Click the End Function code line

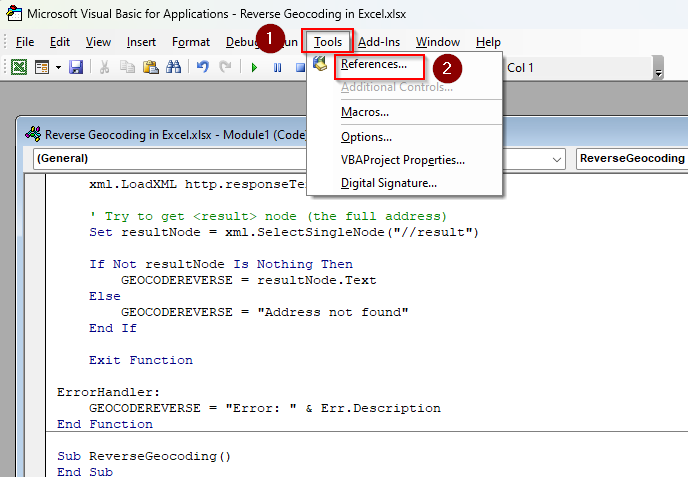[x=105, y=424]
